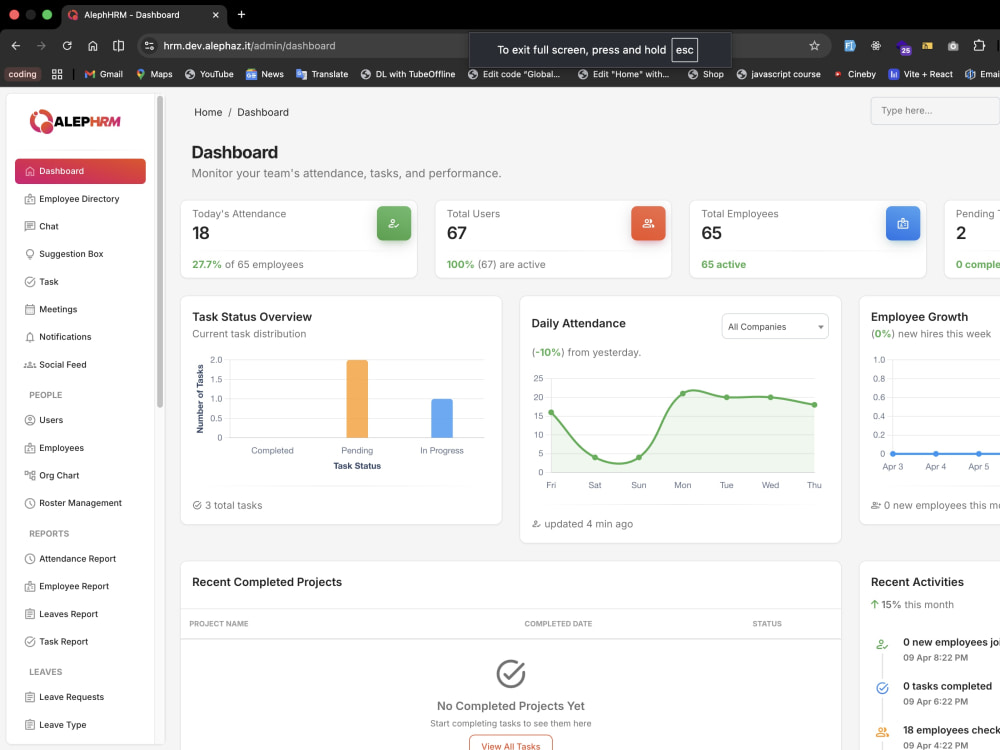This screenshot has height=750, width=1000.
Task: Click the Leave Requests icon
Action: 29,697
